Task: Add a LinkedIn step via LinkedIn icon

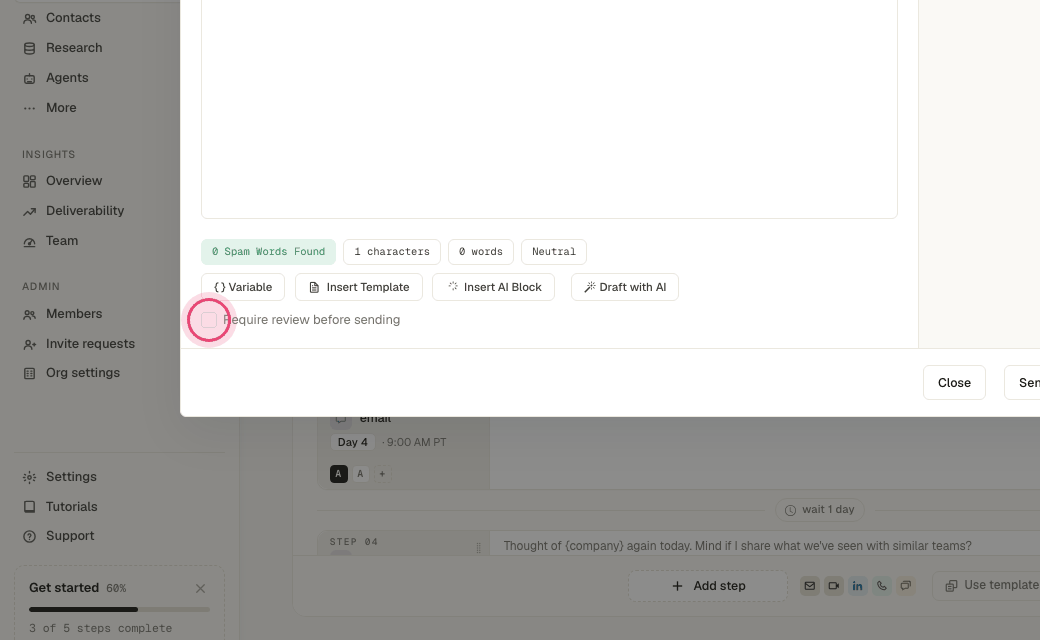Action: 858,586
